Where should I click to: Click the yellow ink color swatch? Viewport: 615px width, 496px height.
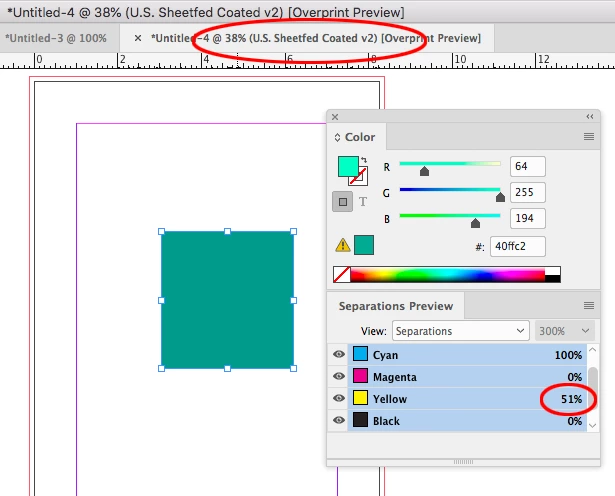point(360,398)
